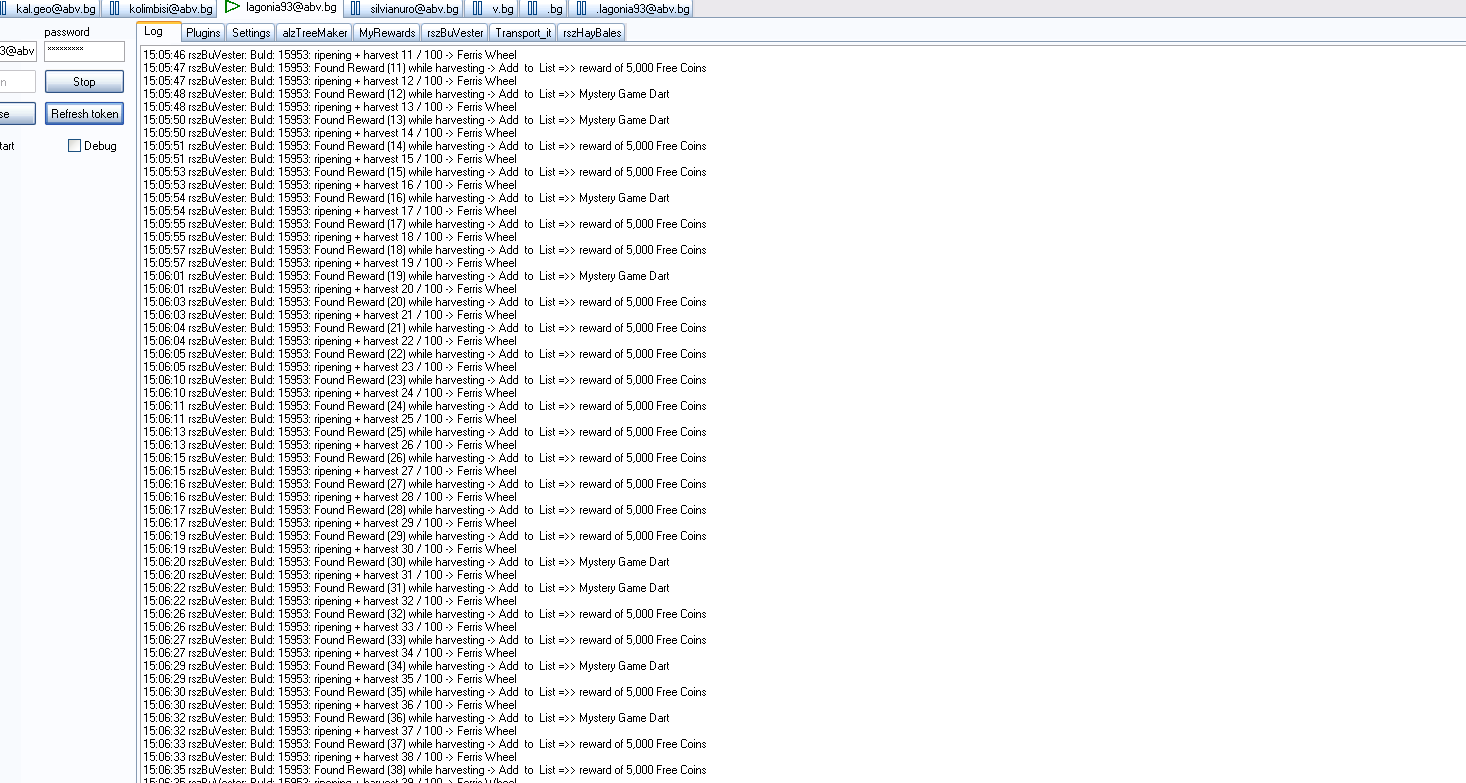Enable the Debug checkbox
The height and width of the screenshot is (783, 1466).
tap(75, 146)
